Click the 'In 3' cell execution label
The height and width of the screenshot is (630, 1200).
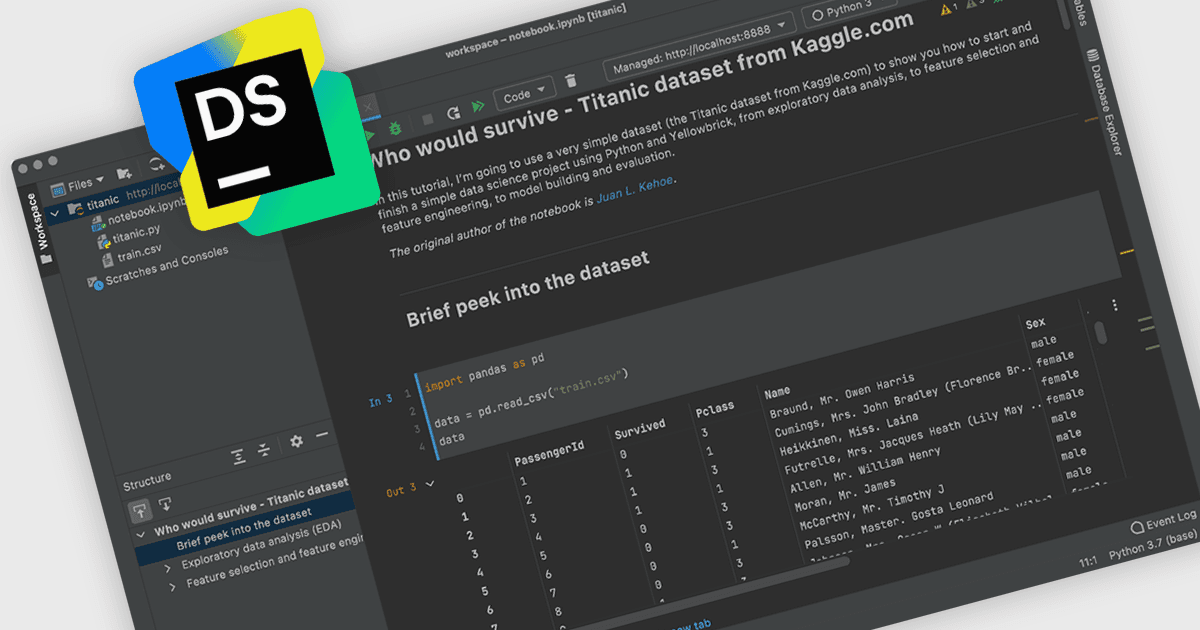pyautogui.click(x=379, y=401)
